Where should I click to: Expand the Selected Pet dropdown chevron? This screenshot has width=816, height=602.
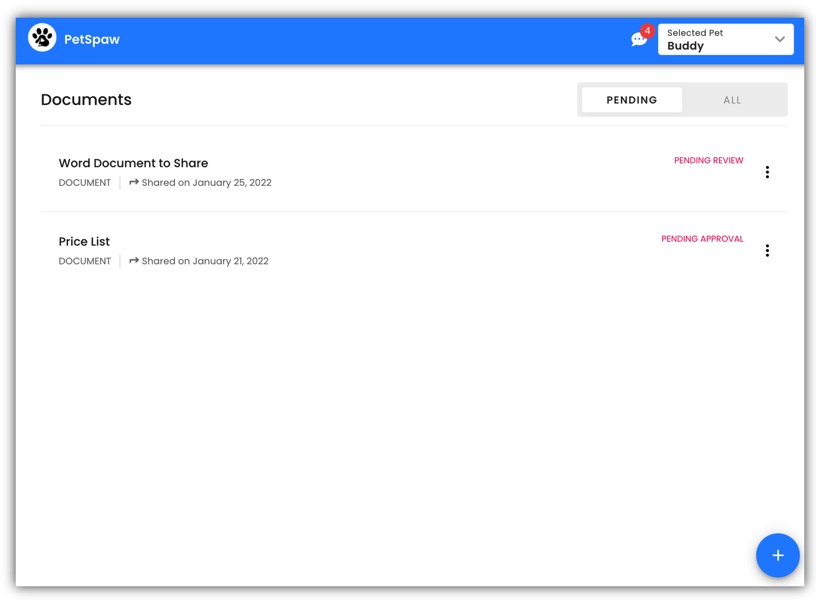click(780, 39)
